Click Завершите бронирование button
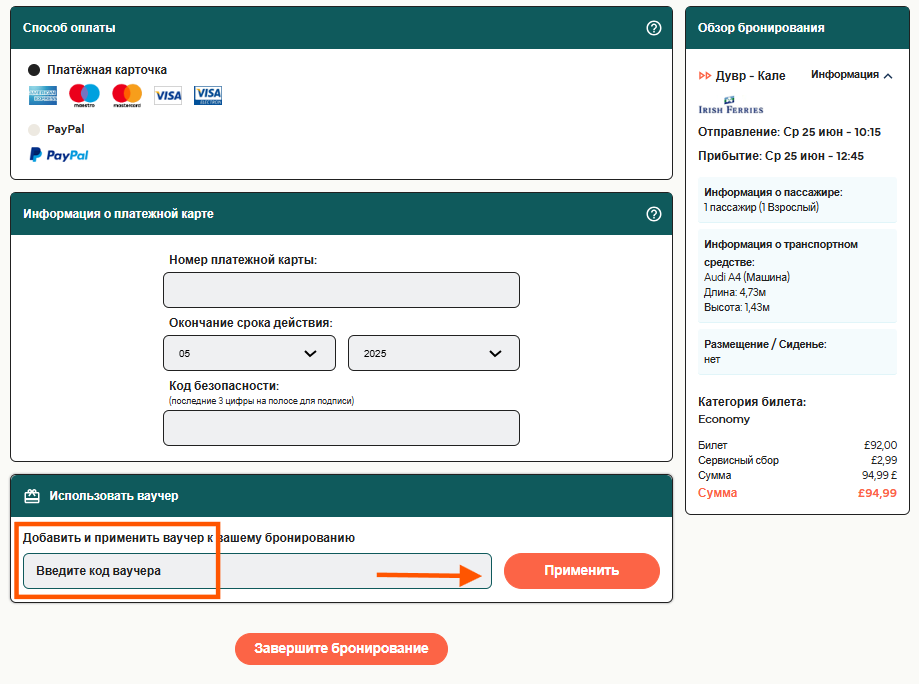 [341, 649]
